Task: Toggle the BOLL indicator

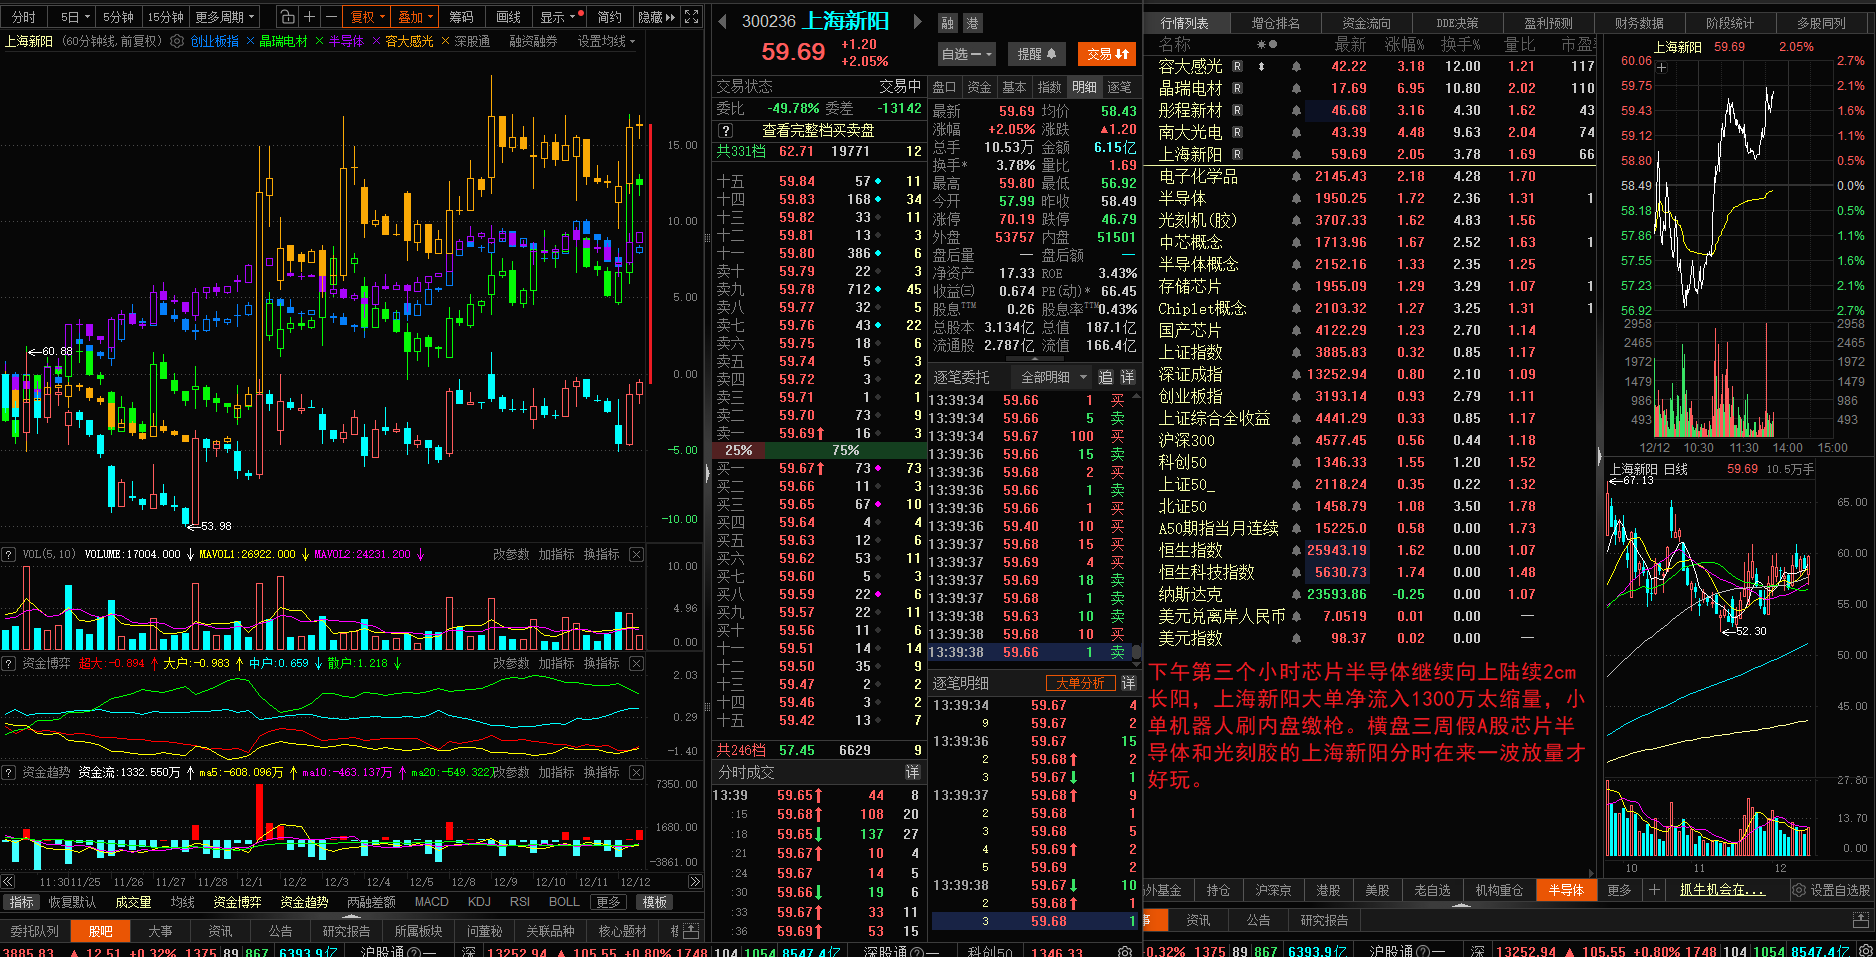Action: click(x=564, y=902)
